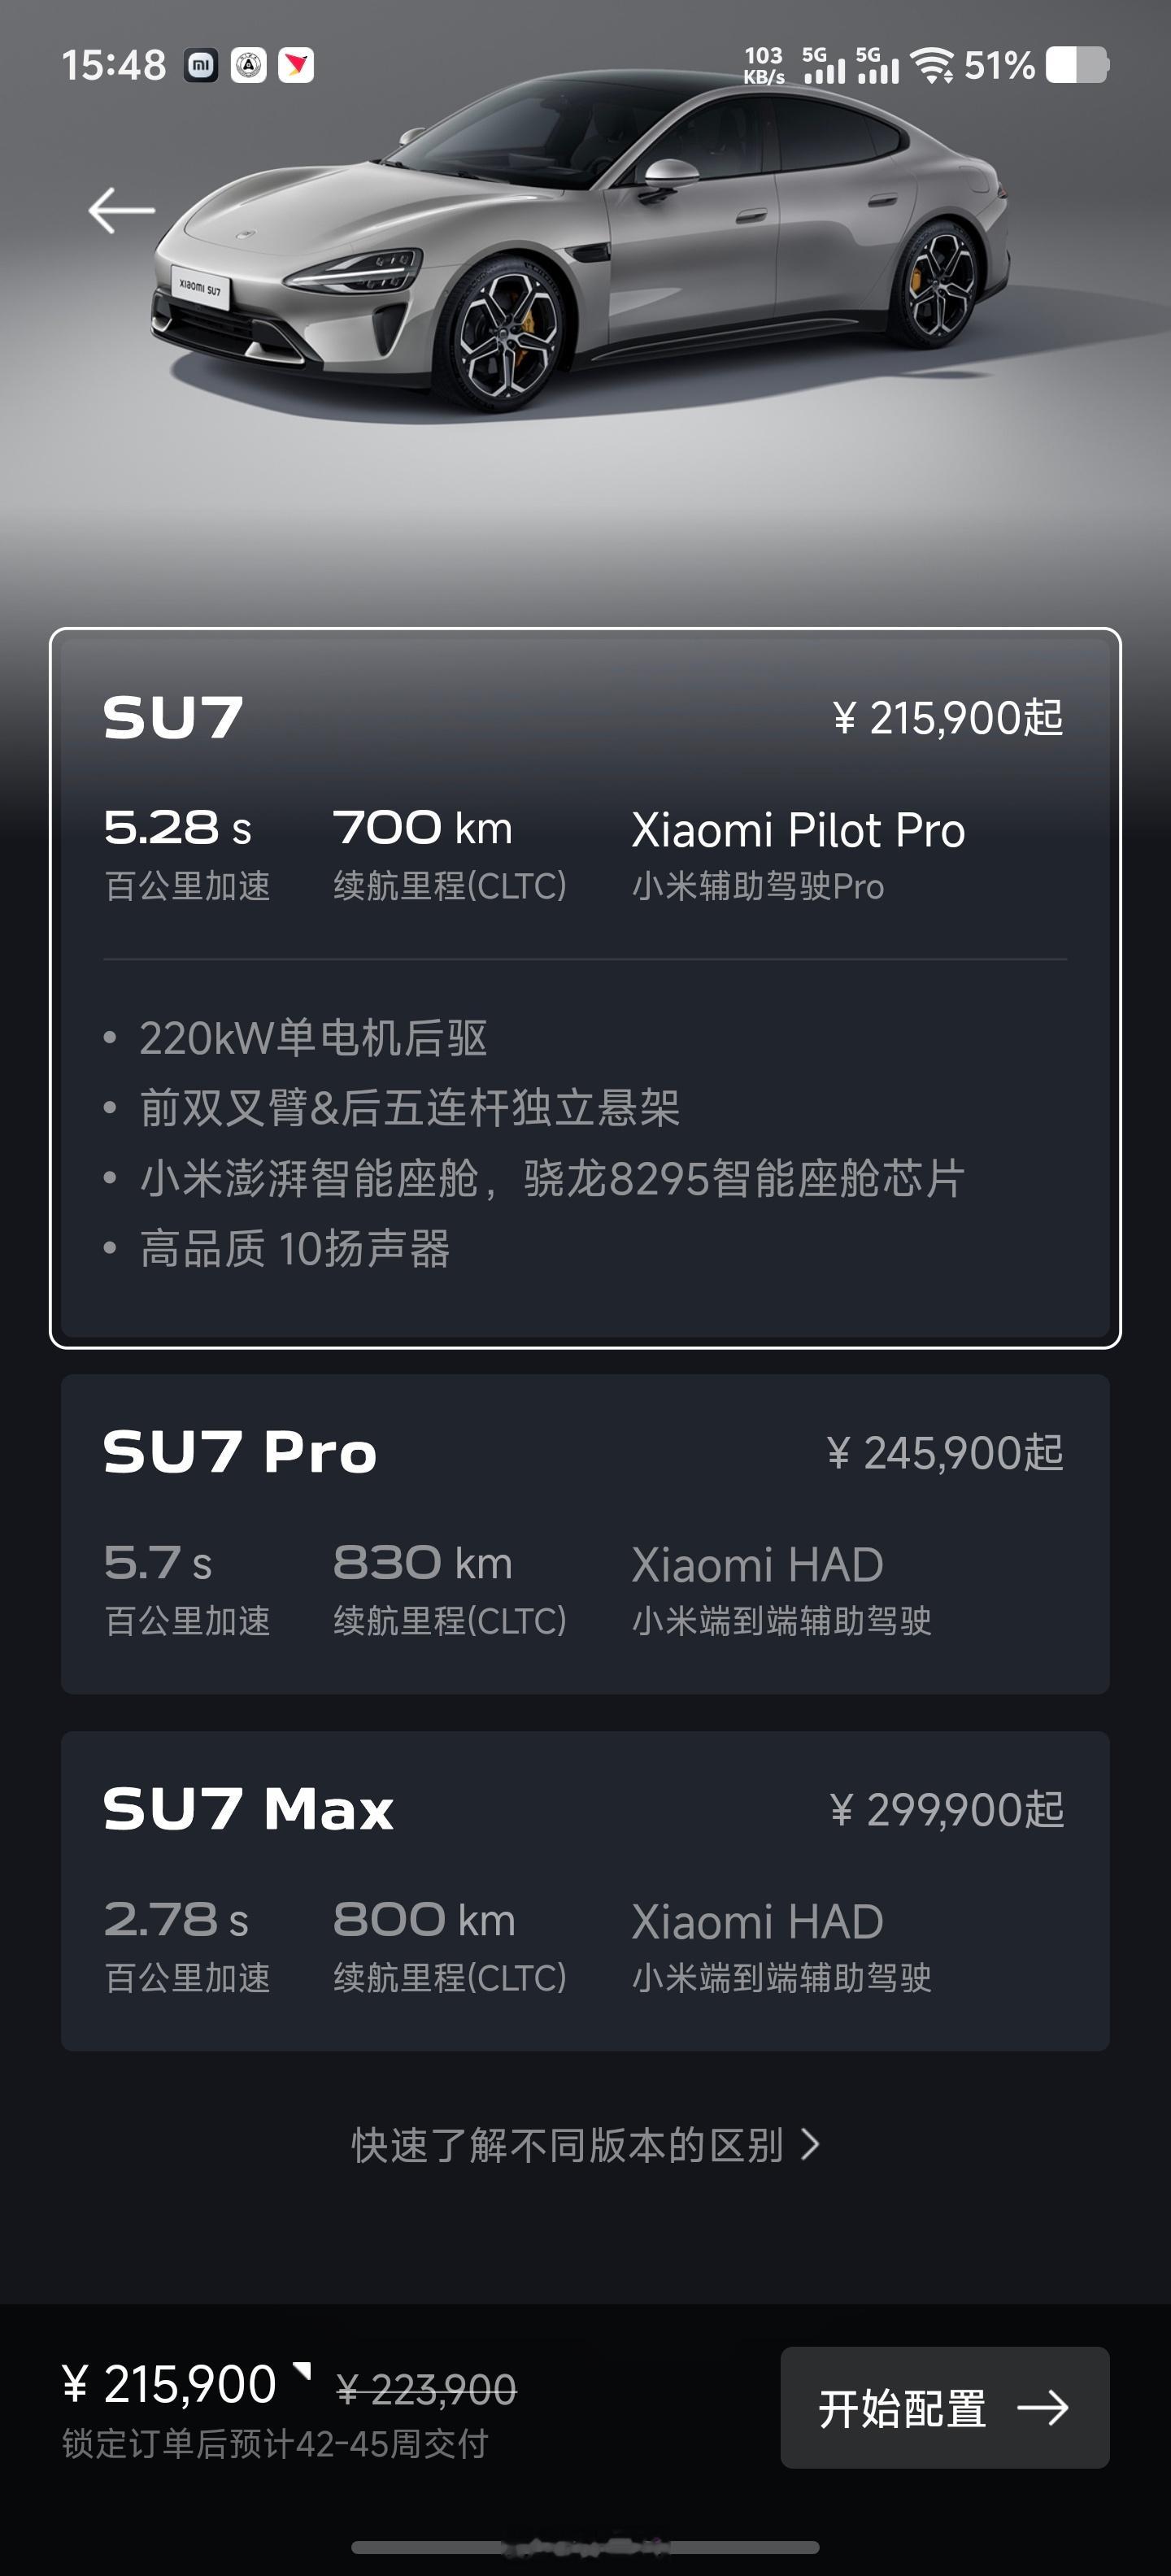Tap the SU7 Max ¥299,900起 price

pyautogui.click(x=946, y=1810)
